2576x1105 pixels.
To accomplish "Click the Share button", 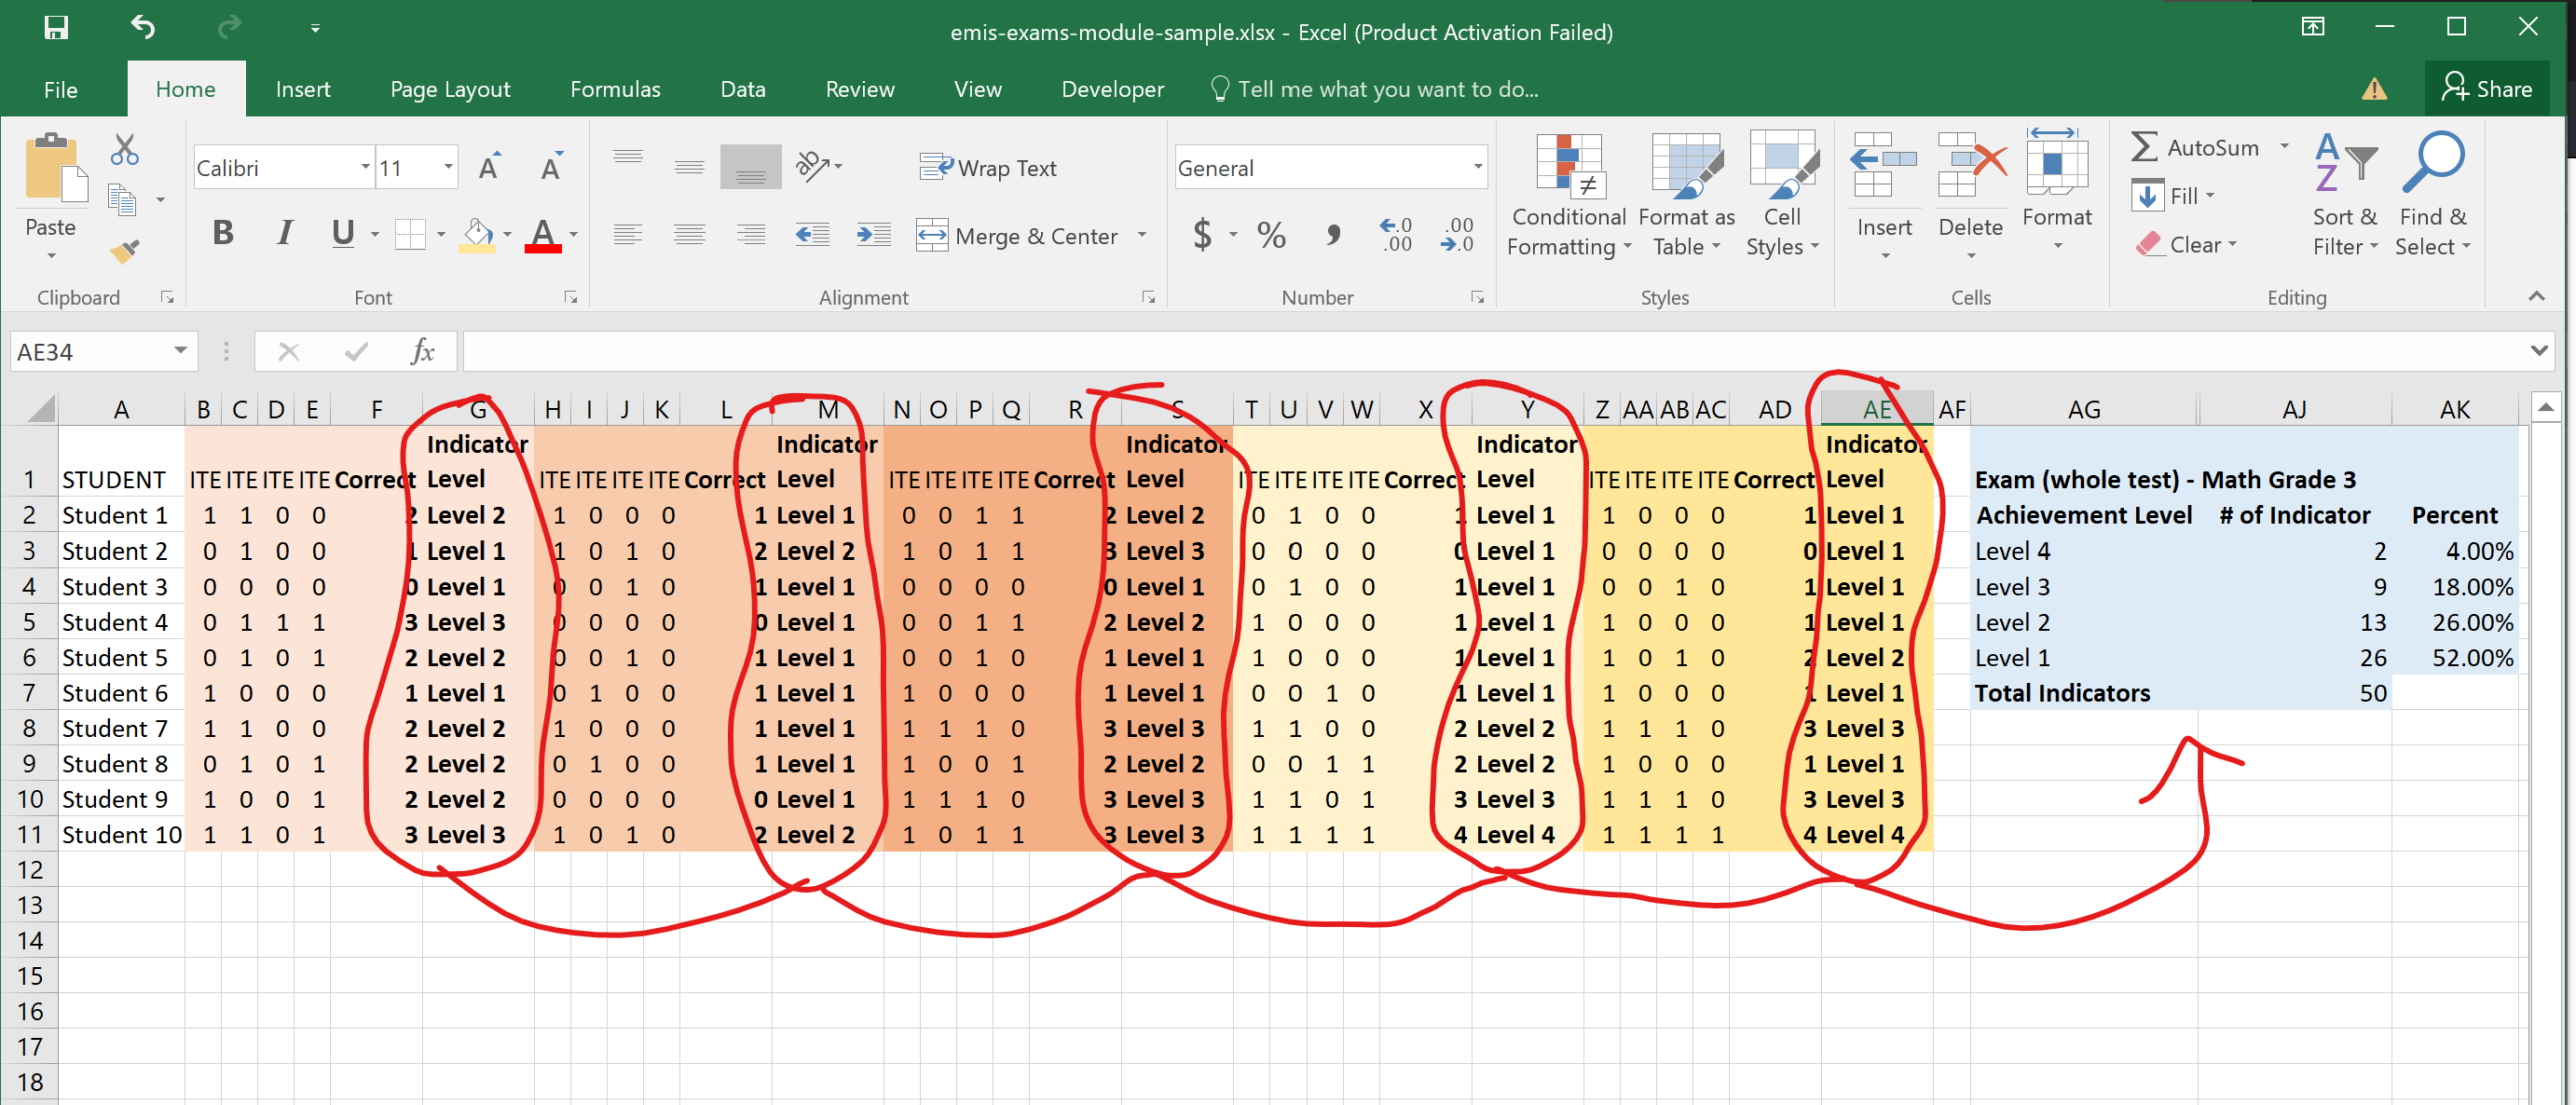I will point(2486,89).
